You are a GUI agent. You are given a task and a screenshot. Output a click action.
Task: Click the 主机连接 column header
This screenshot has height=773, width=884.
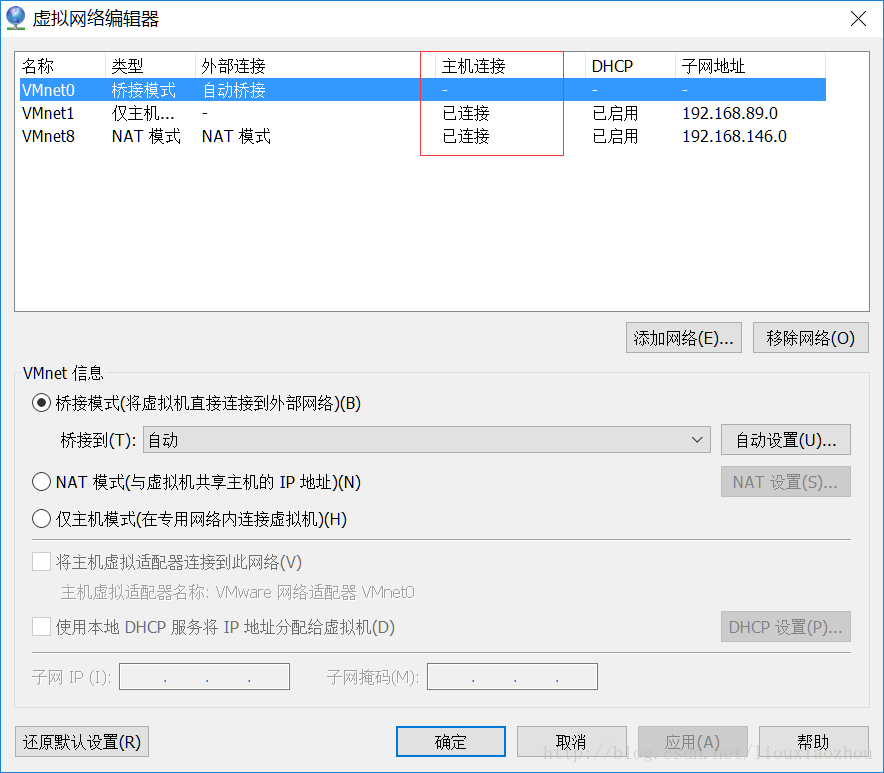(x=474, y=66)
